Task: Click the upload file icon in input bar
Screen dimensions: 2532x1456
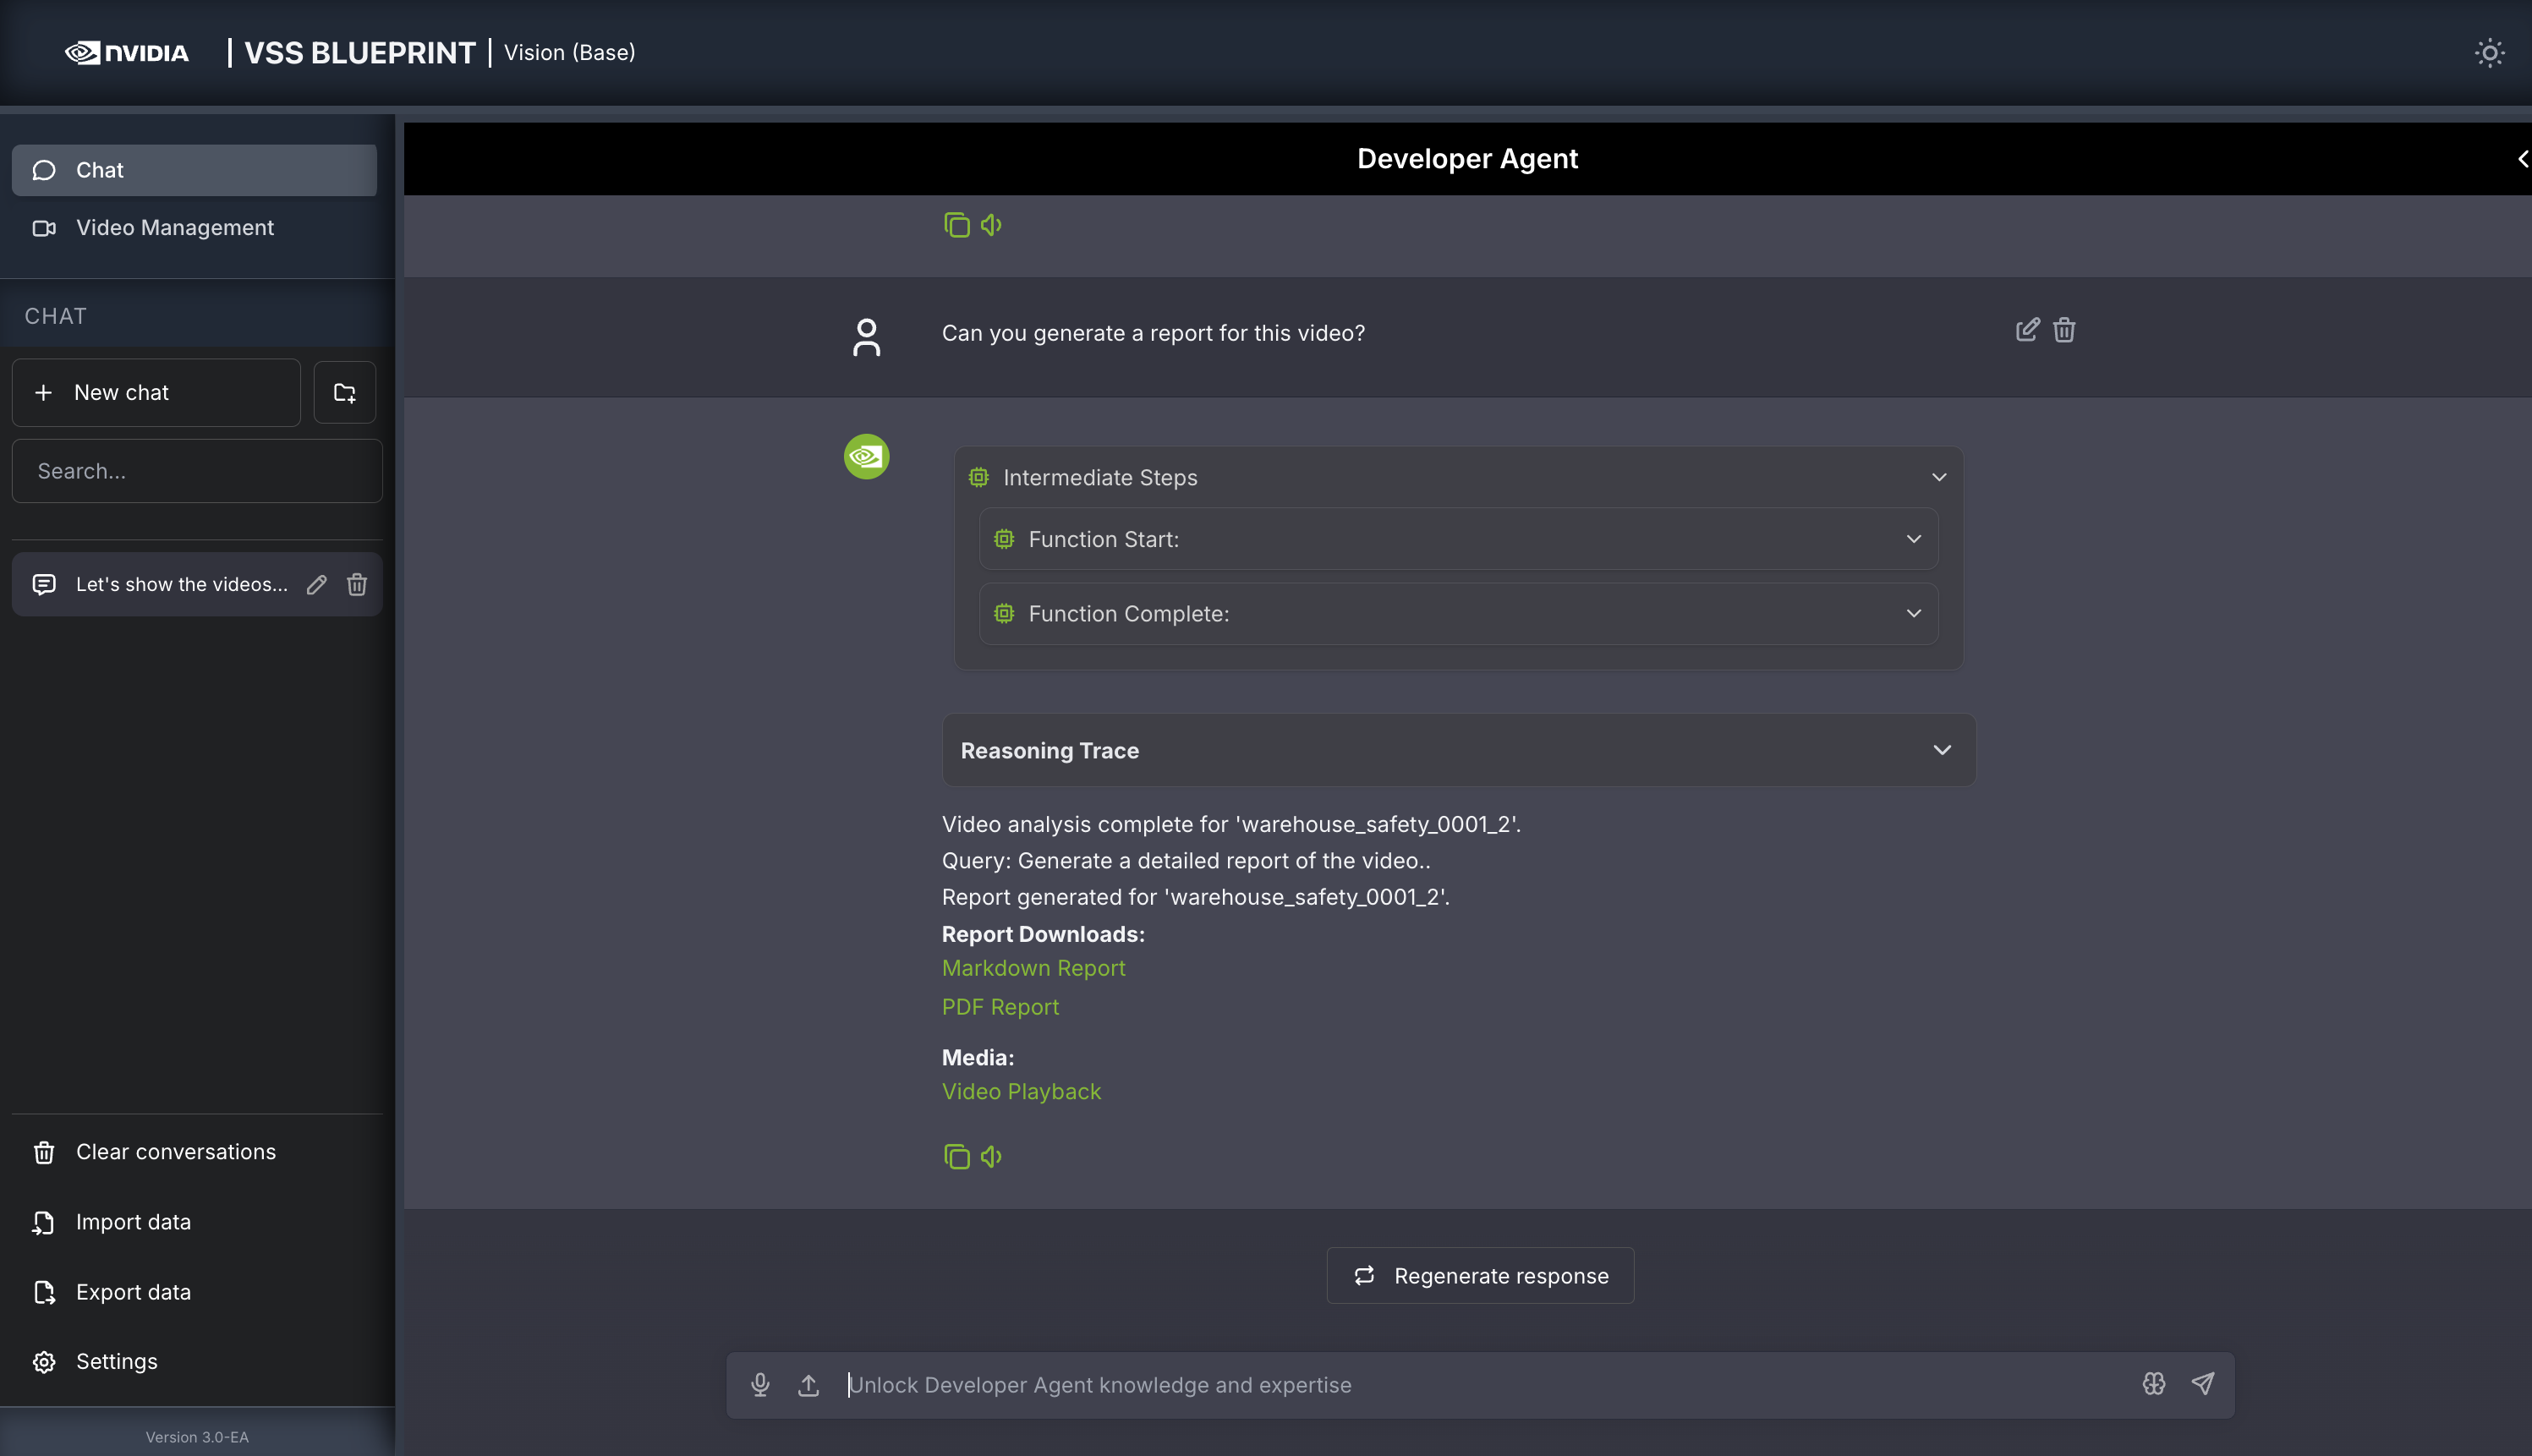Action: 808,1384
